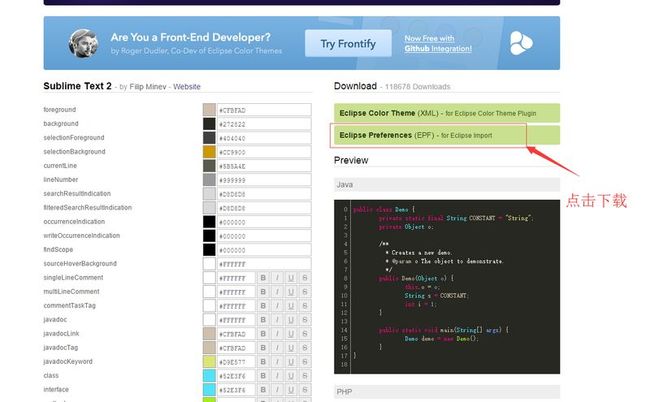This screenshot has height=402, width=650.
Task: Toggle bold for commentTaskTag
Action: point(263,306)
